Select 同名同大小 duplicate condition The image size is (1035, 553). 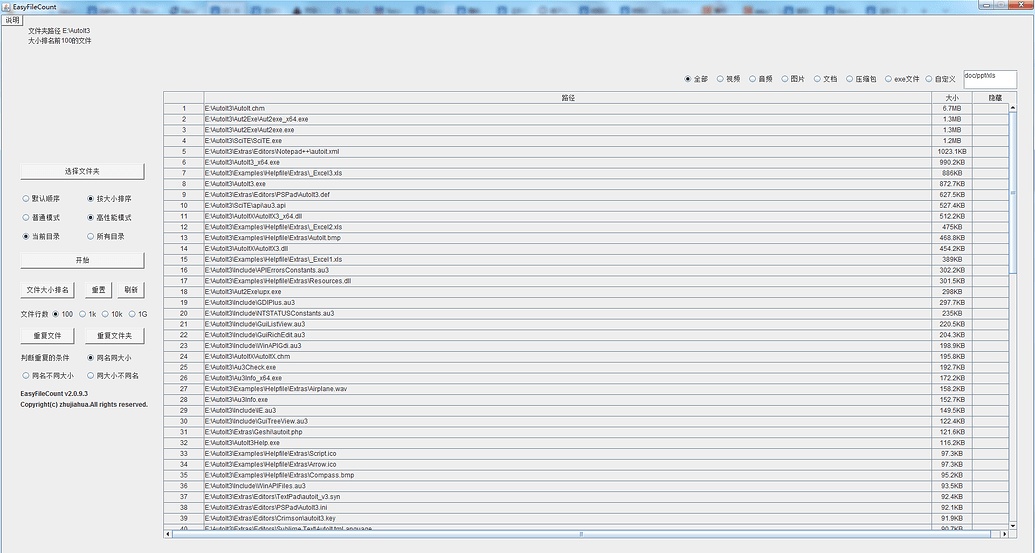point(110,358)
